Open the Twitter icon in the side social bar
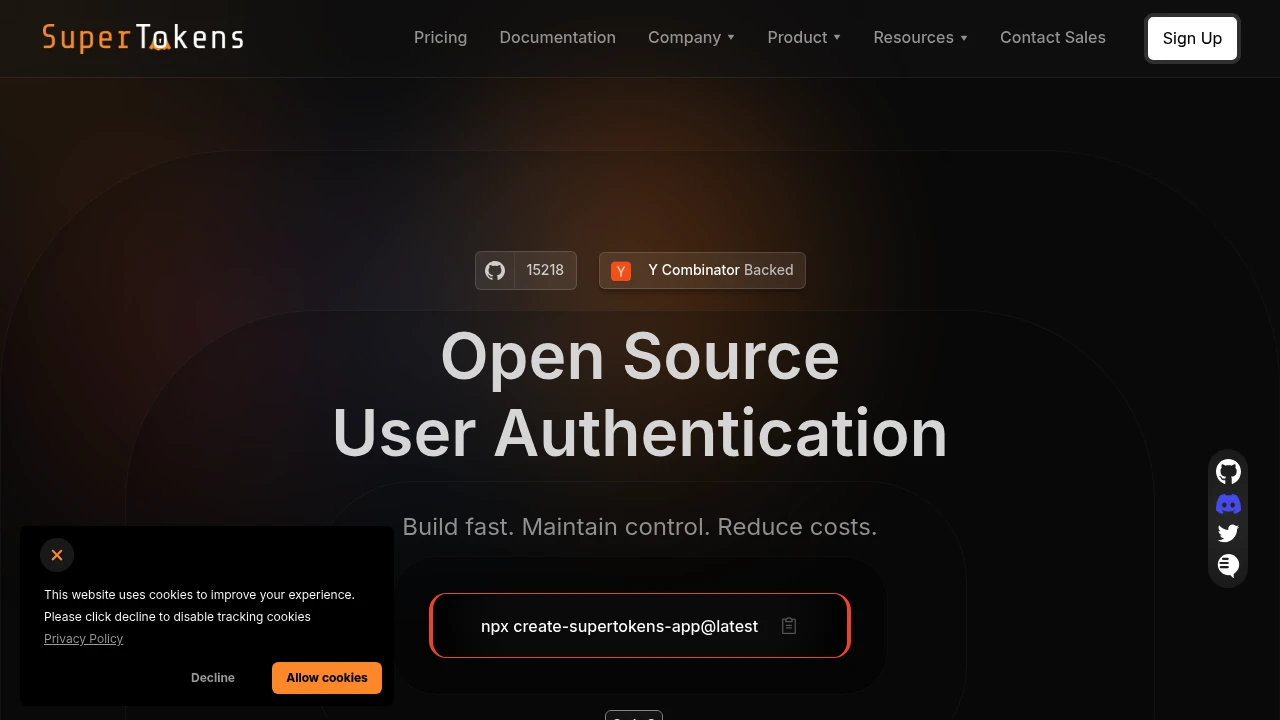 click(x=1228, y=534)
